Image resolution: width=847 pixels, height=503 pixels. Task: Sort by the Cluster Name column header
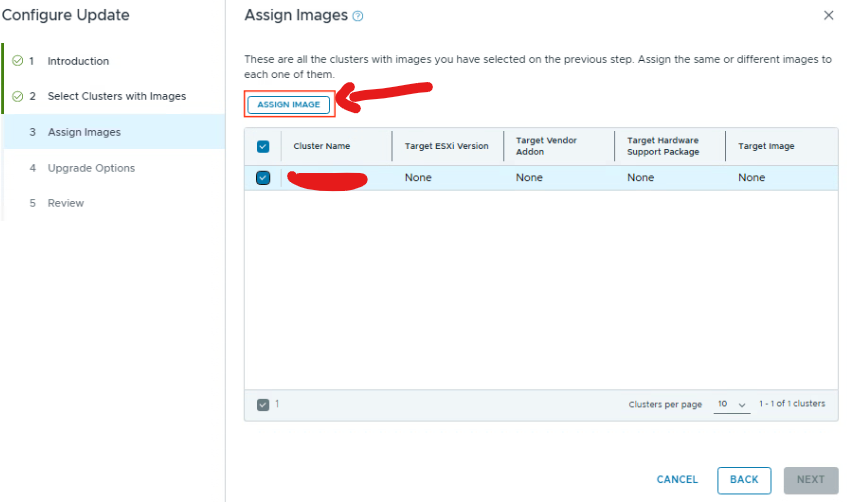point(322,146)
